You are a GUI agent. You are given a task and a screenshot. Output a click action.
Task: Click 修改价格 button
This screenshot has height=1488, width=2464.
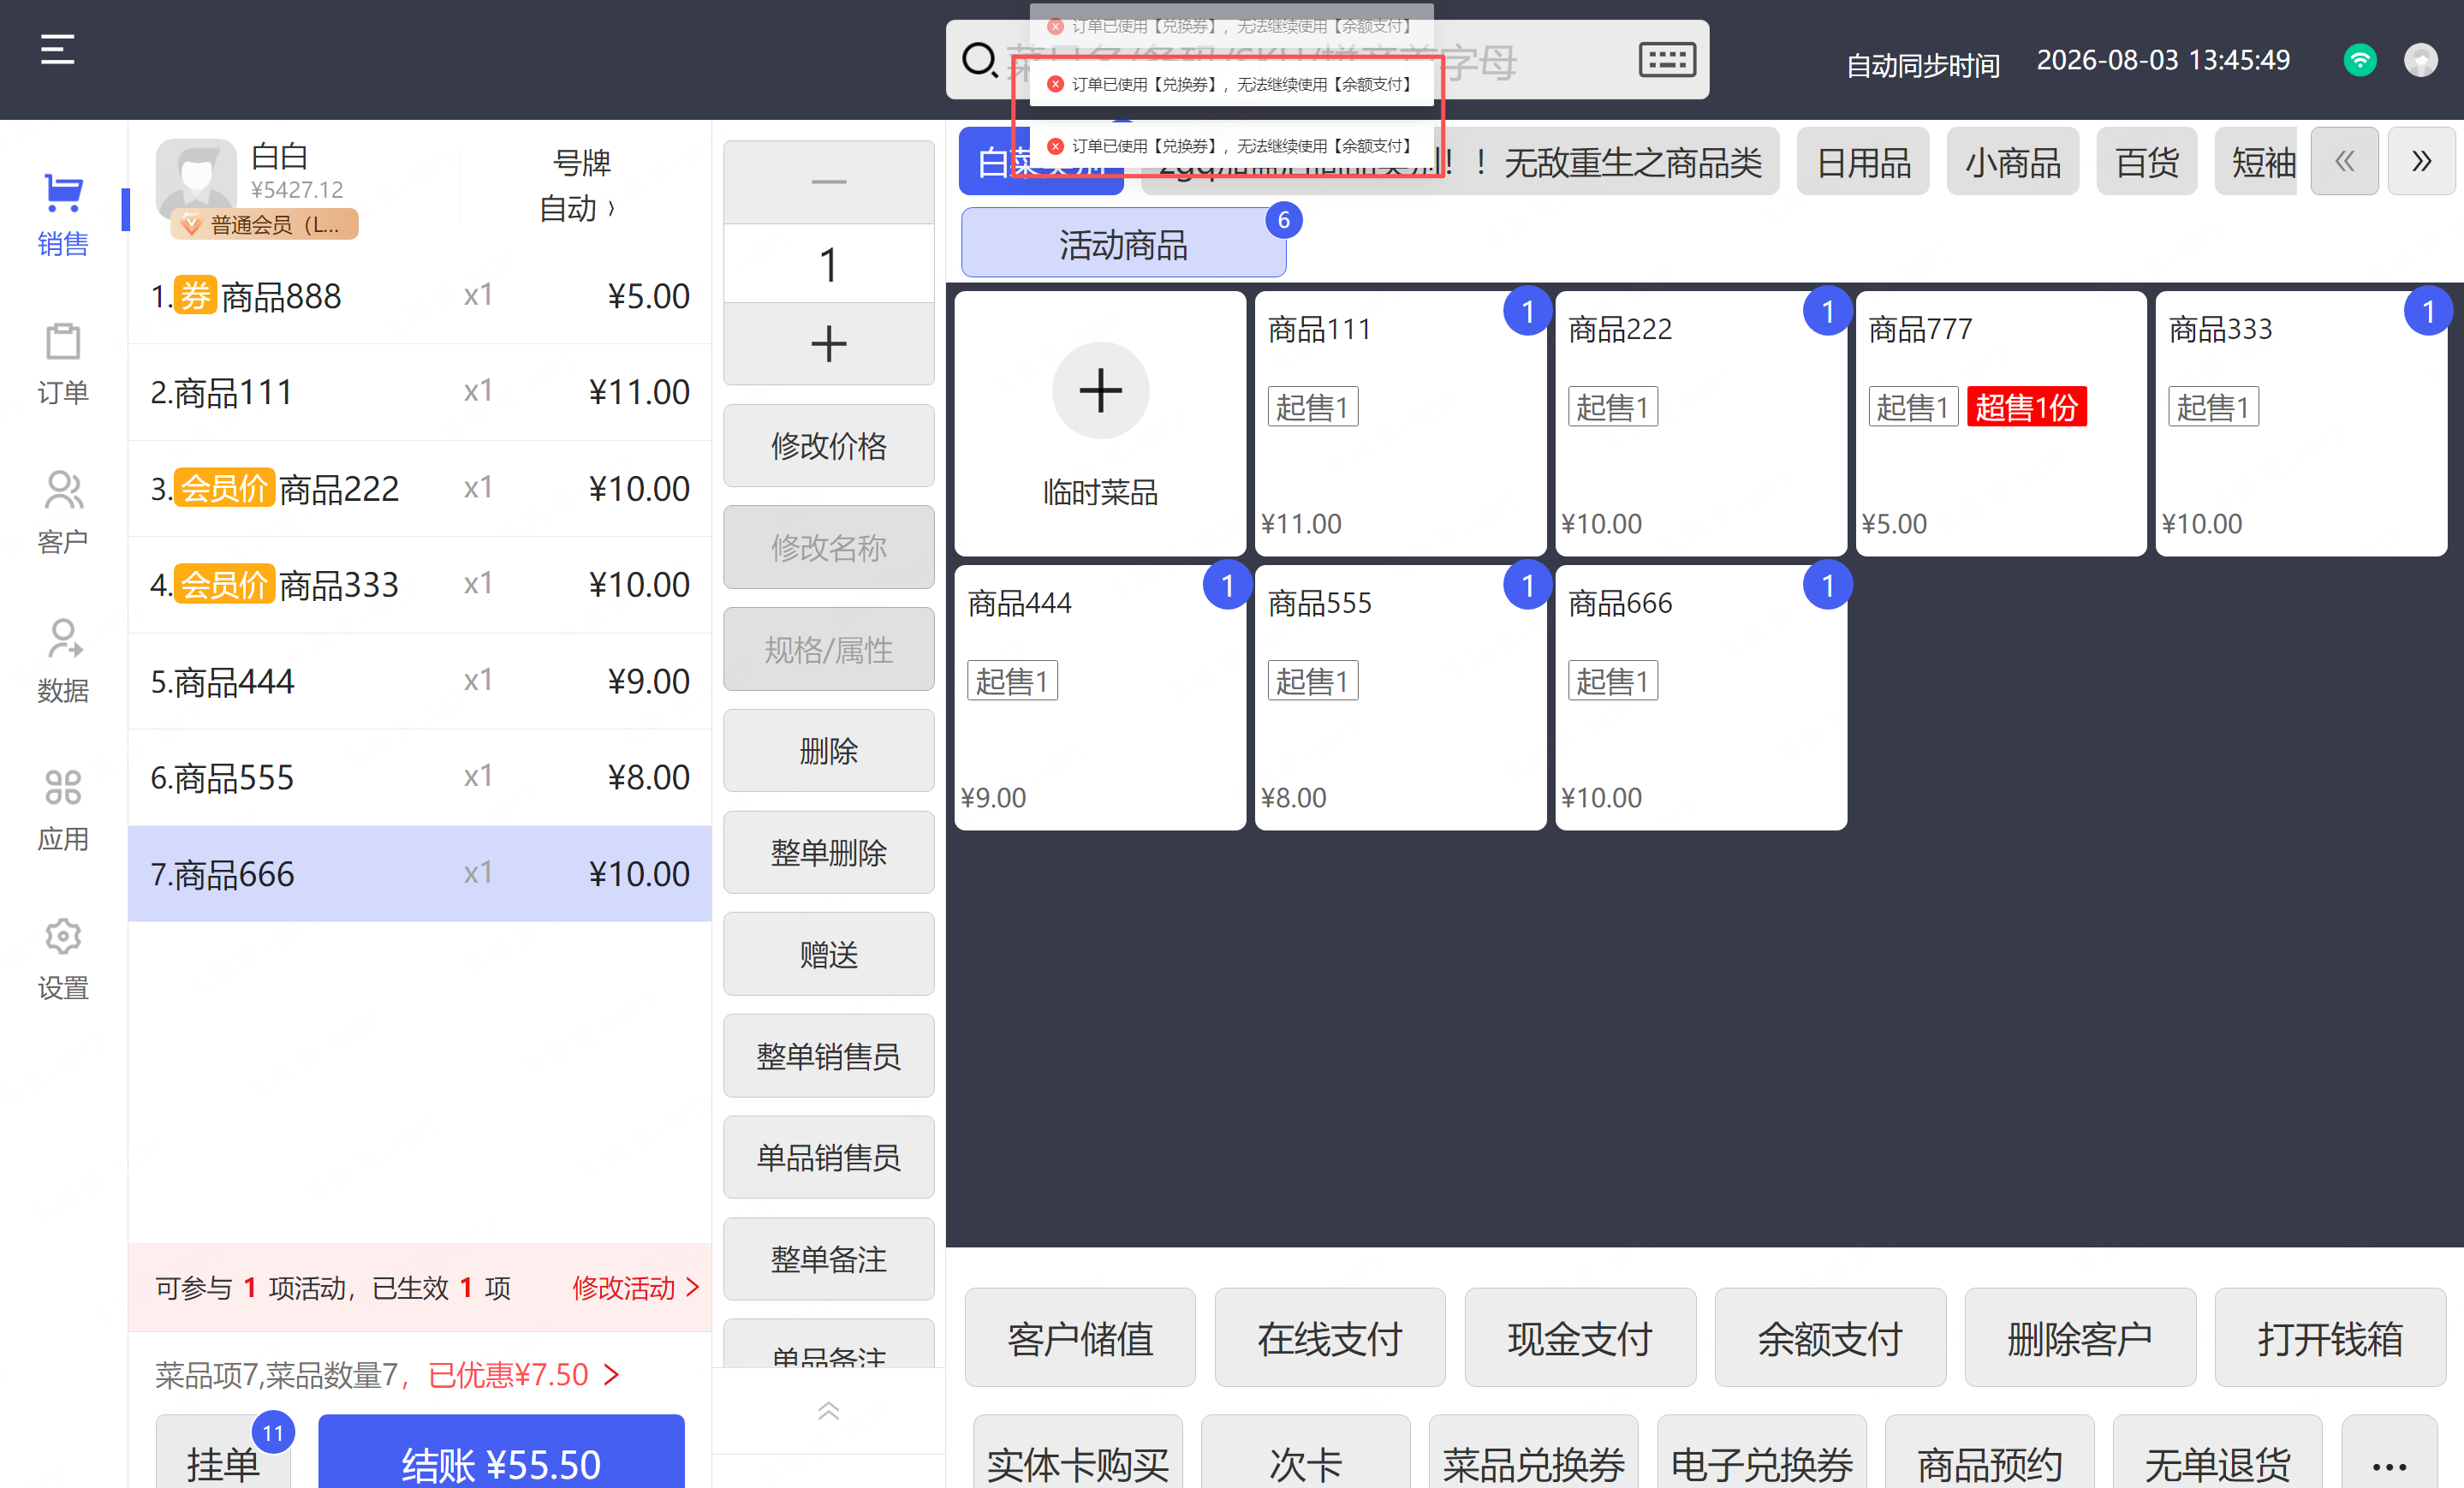[x=828, y=446]
